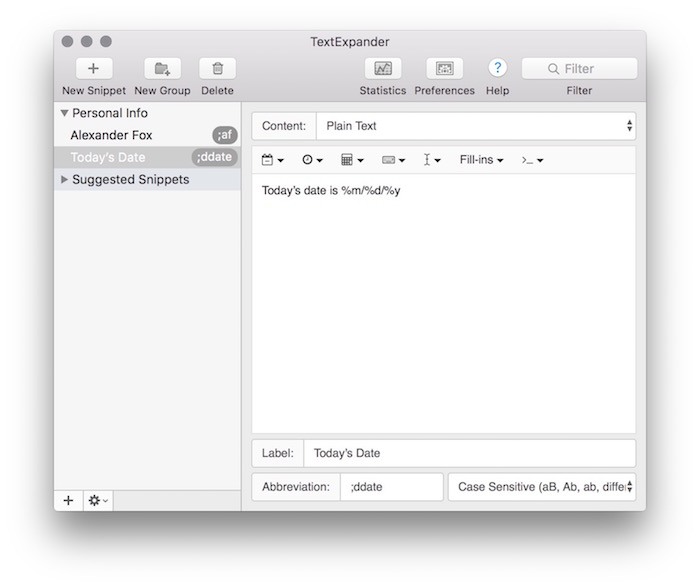Select the Today's Date snippet
Image resolution: width=700 pixels, height=588 pixels.
point(147,157)
